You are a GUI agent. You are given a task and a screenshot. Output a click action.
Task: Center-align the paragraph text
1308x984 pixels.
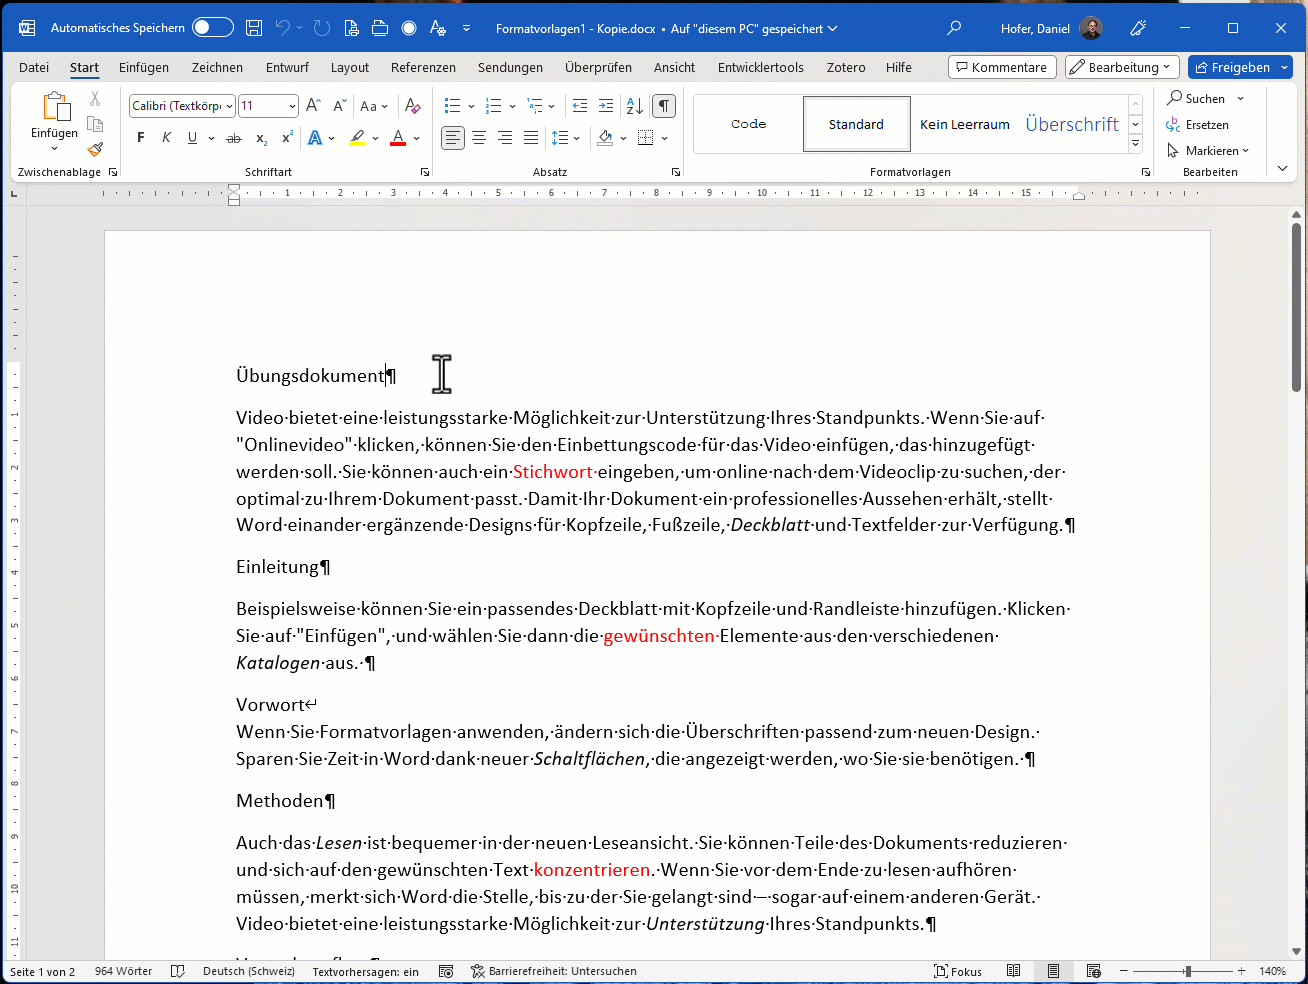(x=479, y=138)
